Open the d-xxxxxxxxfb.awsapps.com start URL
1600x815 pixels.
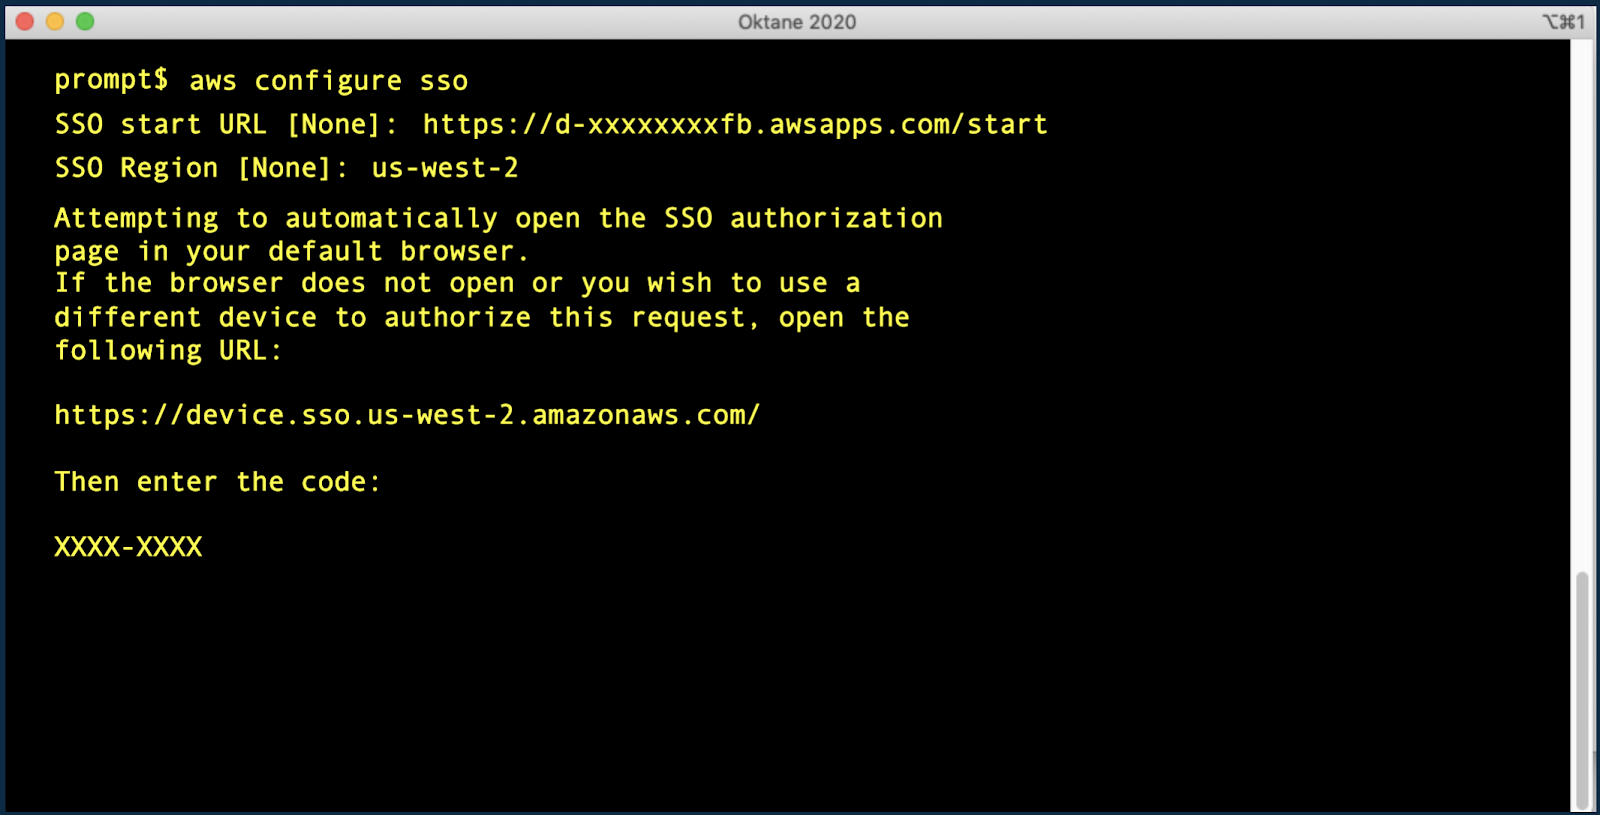tap(734, 124)
